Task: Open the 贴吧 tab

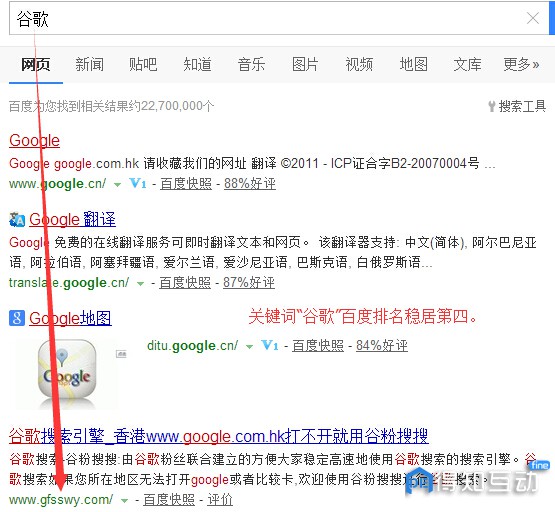Action: [x=143, y=65]
